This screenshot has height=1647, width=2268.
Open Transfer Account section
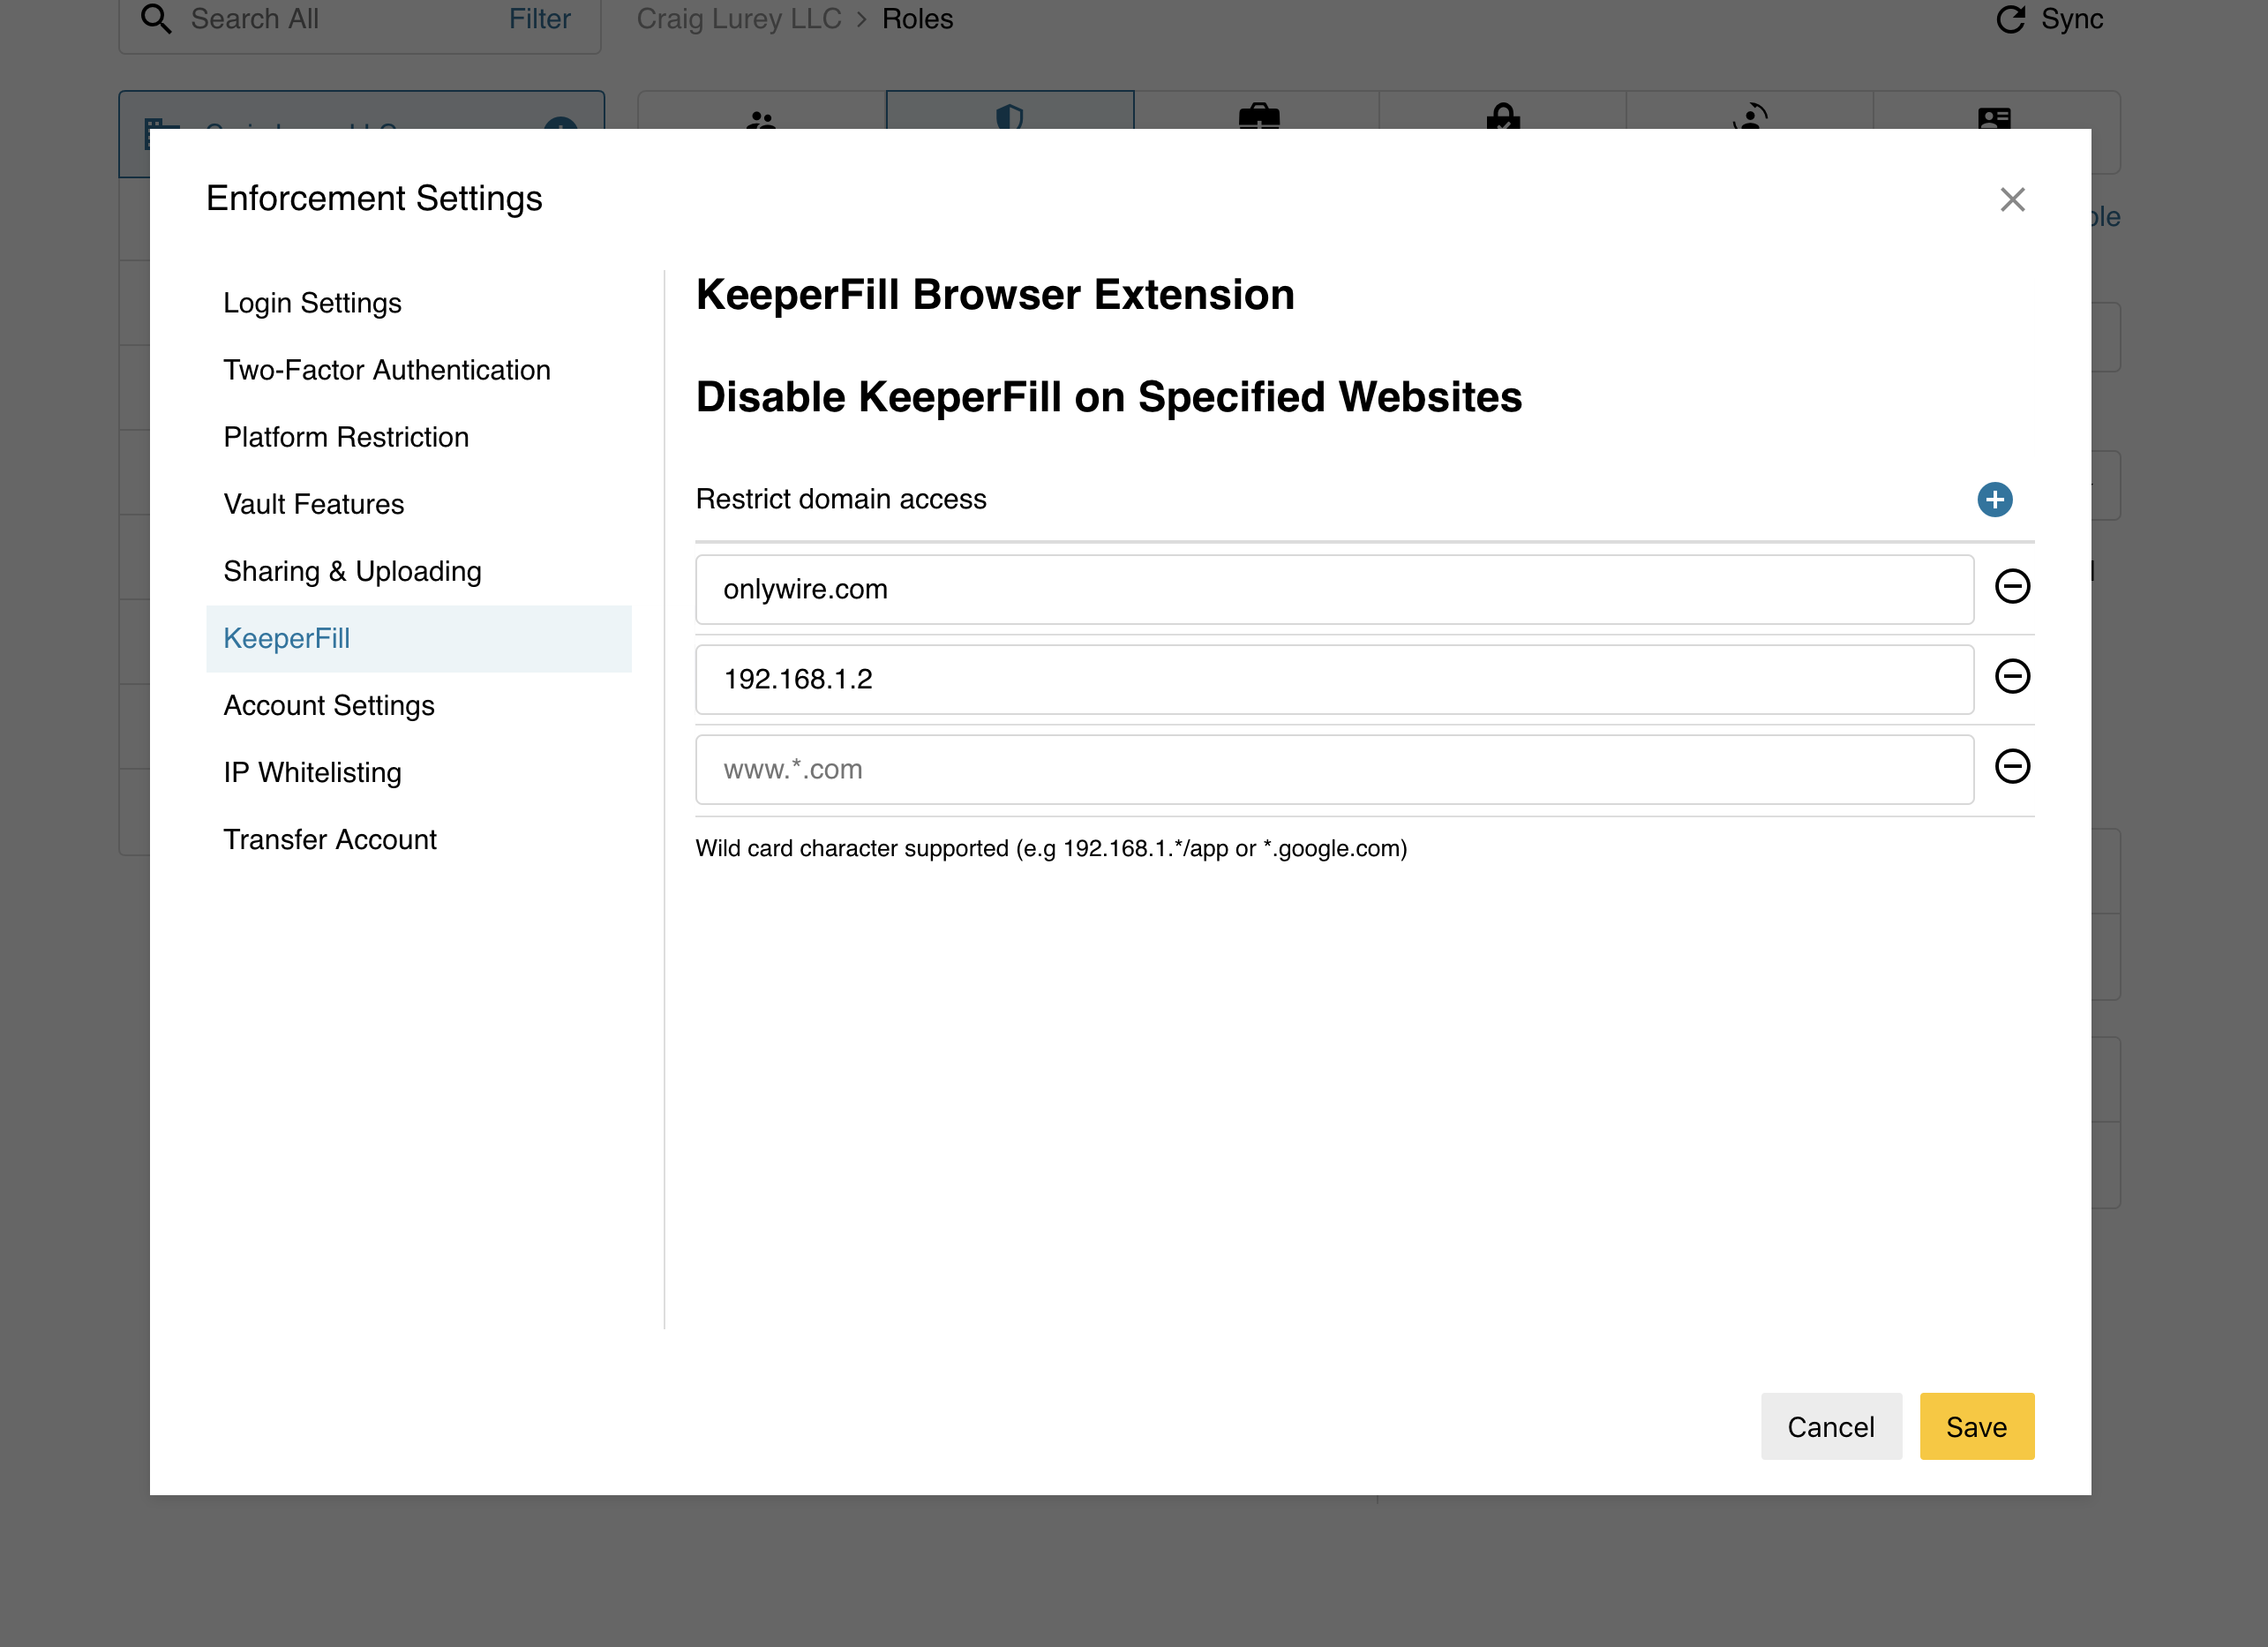click(330, 839)
